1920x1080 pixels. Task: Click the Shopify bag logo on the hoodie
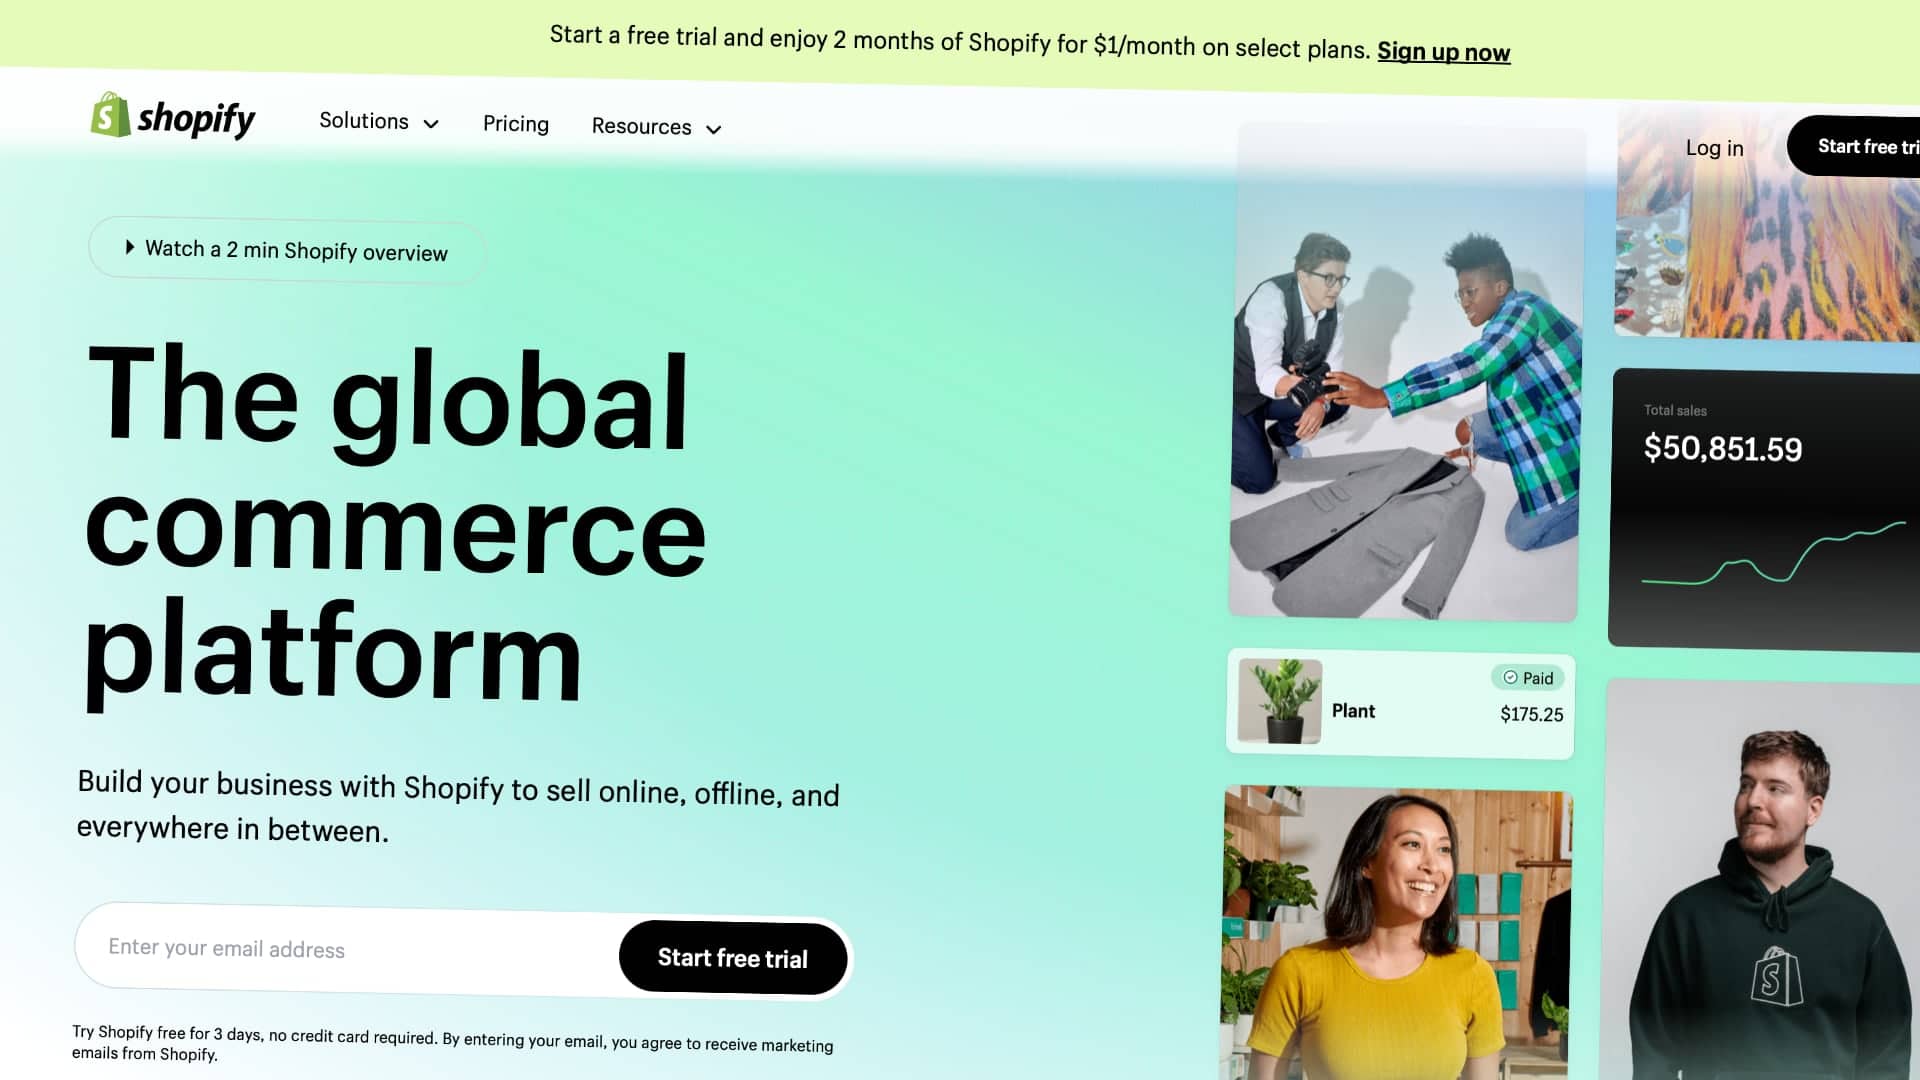click(1776, 976)
